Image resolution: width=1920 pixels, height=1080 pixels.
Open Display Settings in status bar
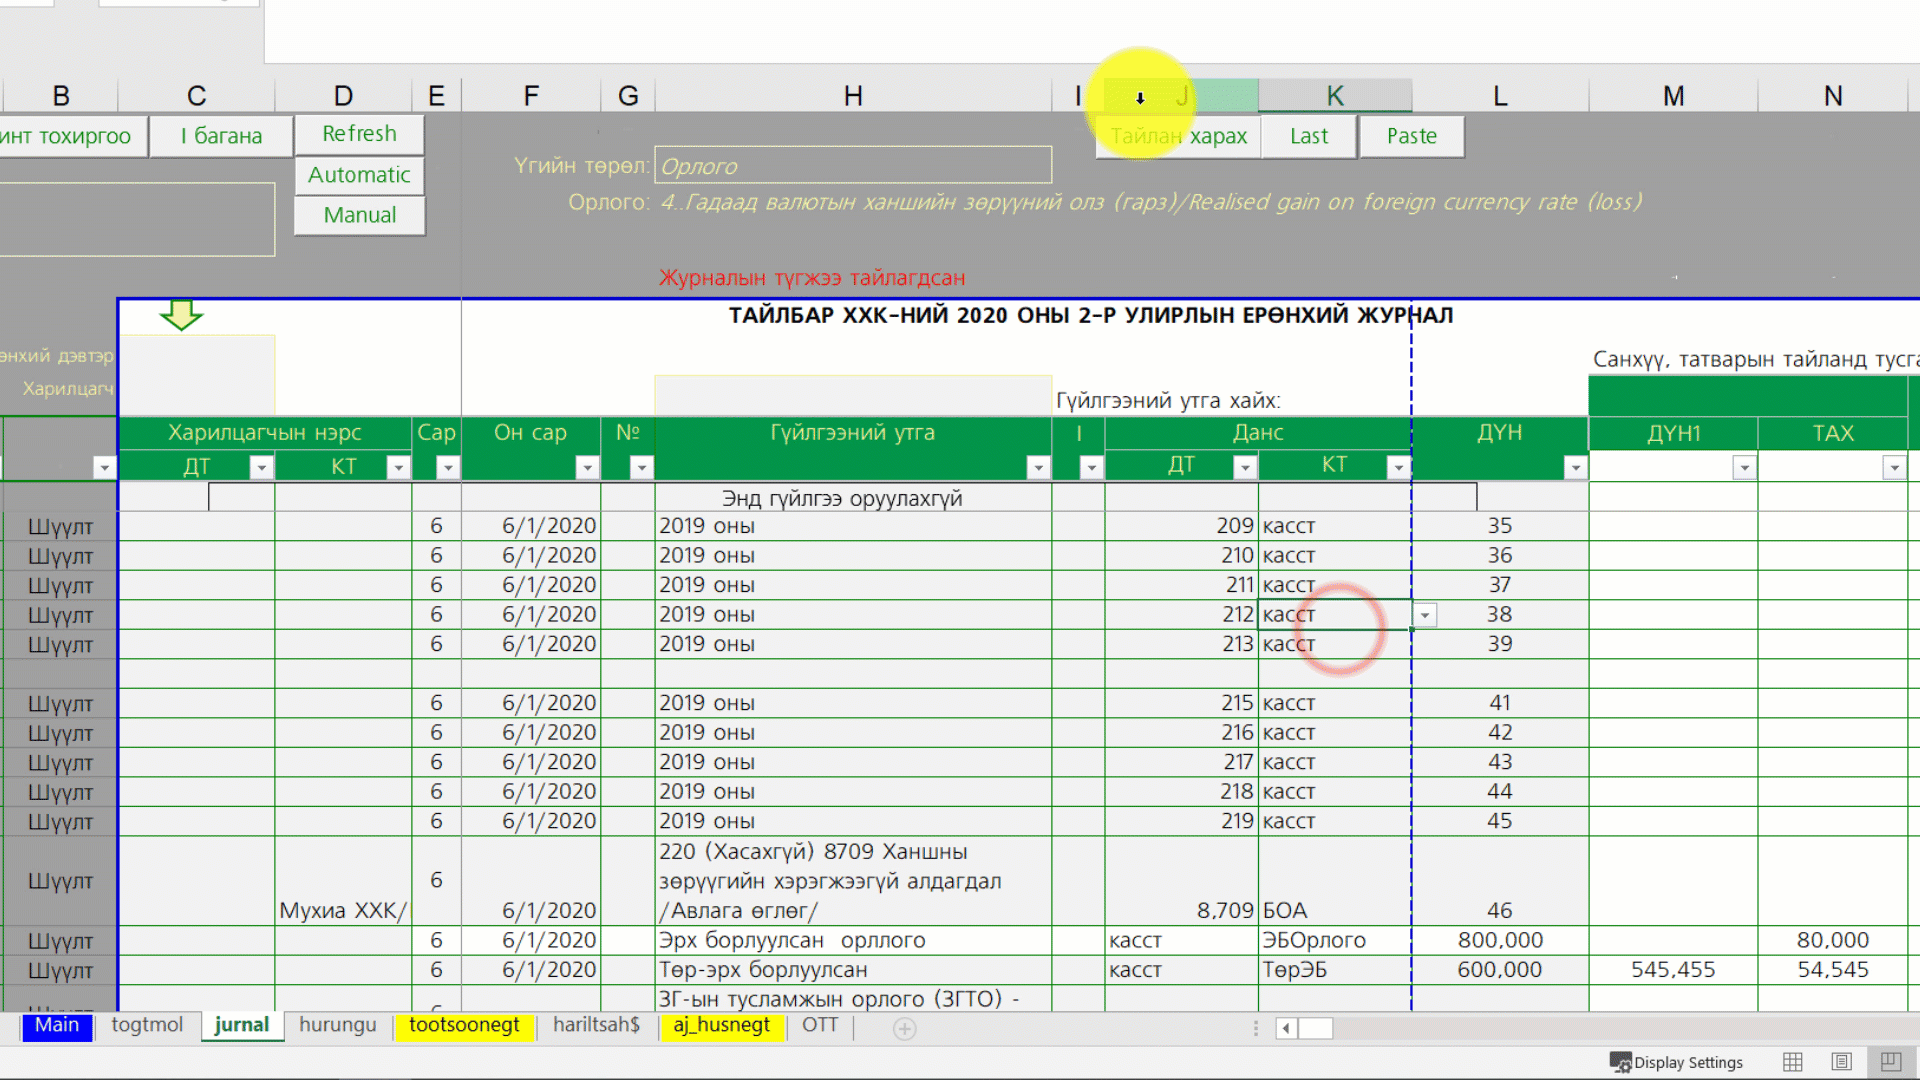click(x=1677, y=1062)
